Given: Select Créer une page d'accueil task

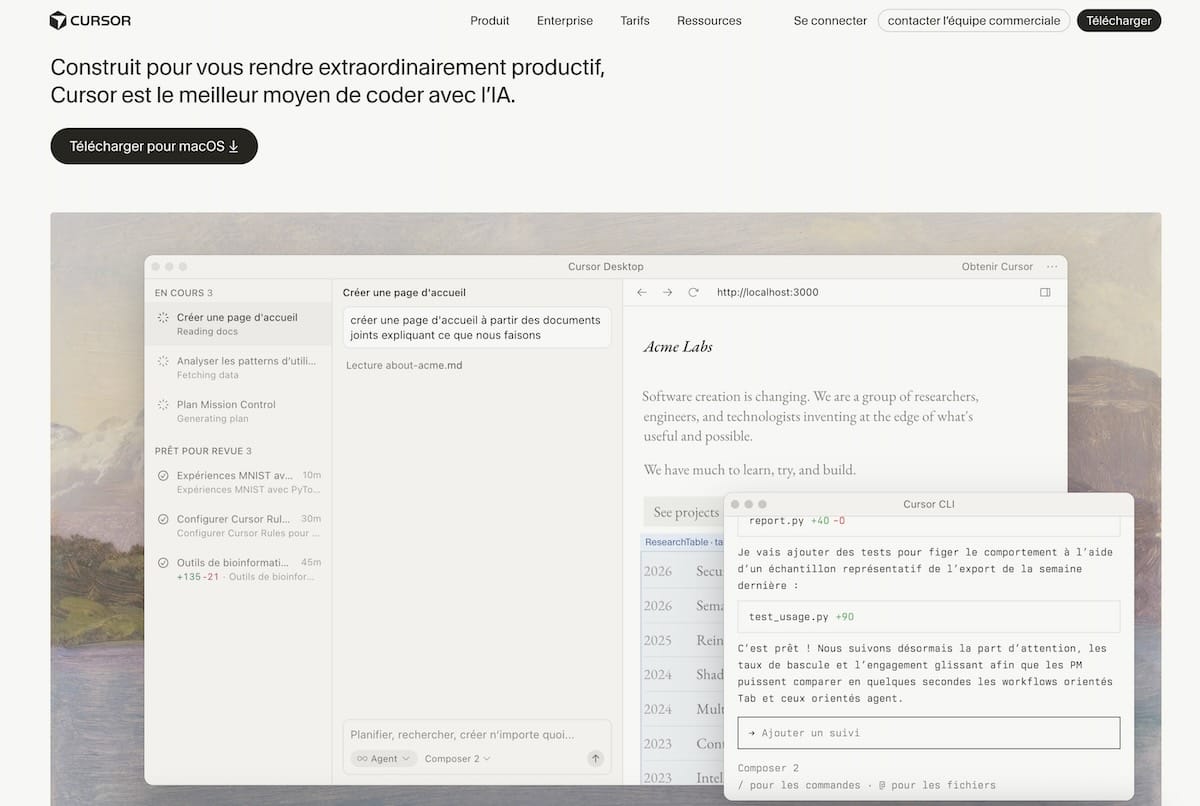Looking at the screenshot, I should [238, 324].
